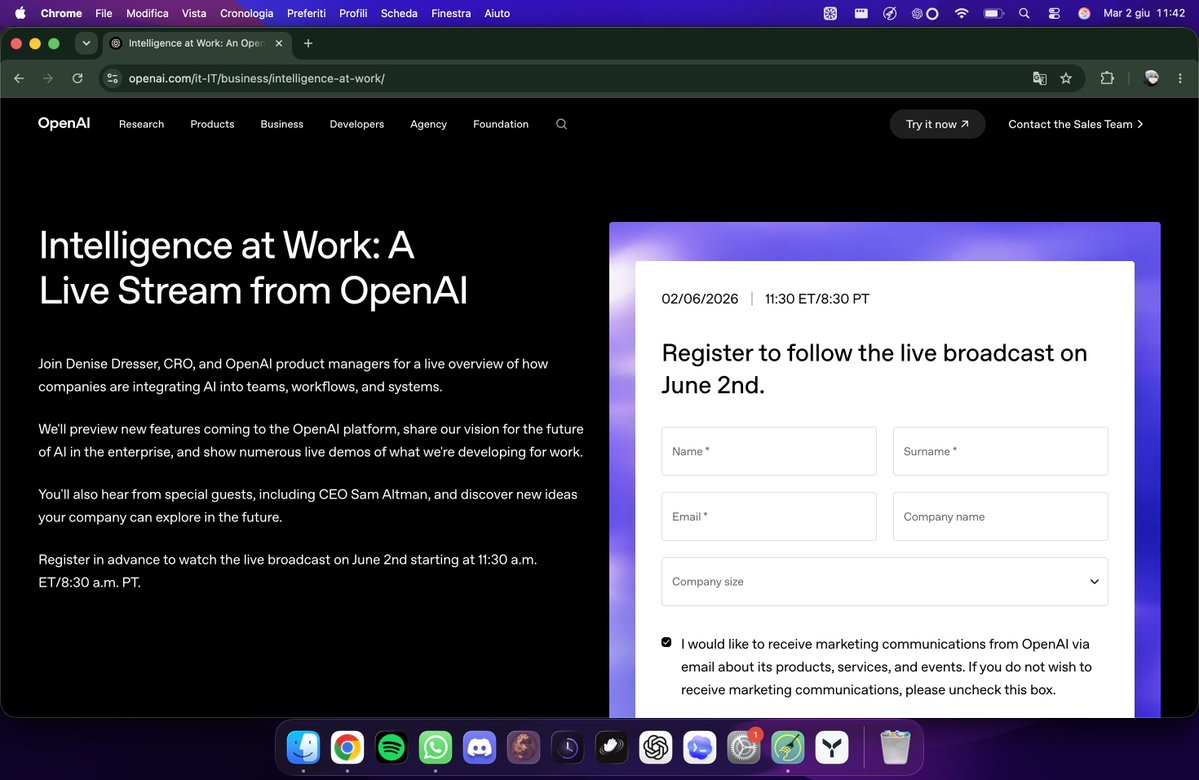The width and height of the screenshot is (1199, 780).
Task: Open Spotify from the dock
Action: pyautogui.click(x=392, y=747)
